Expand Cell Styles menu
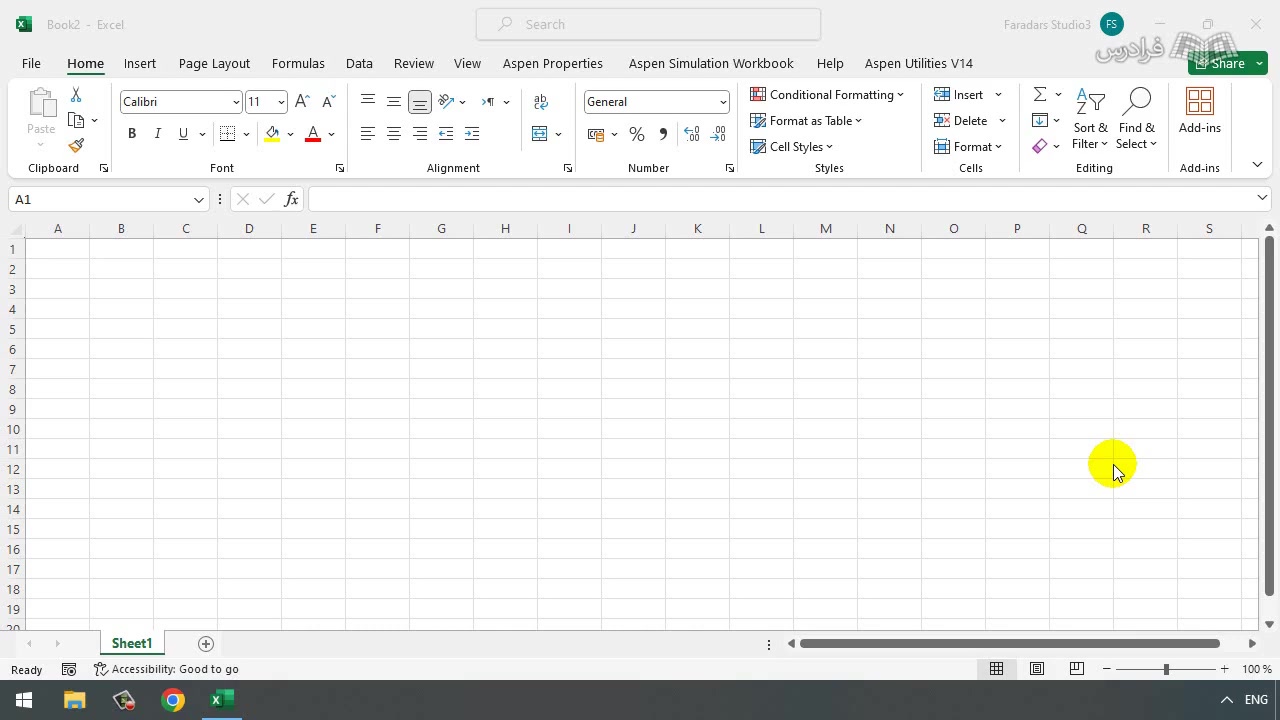This screenshot has height=720, width=1280. click(x=792, y=146)
